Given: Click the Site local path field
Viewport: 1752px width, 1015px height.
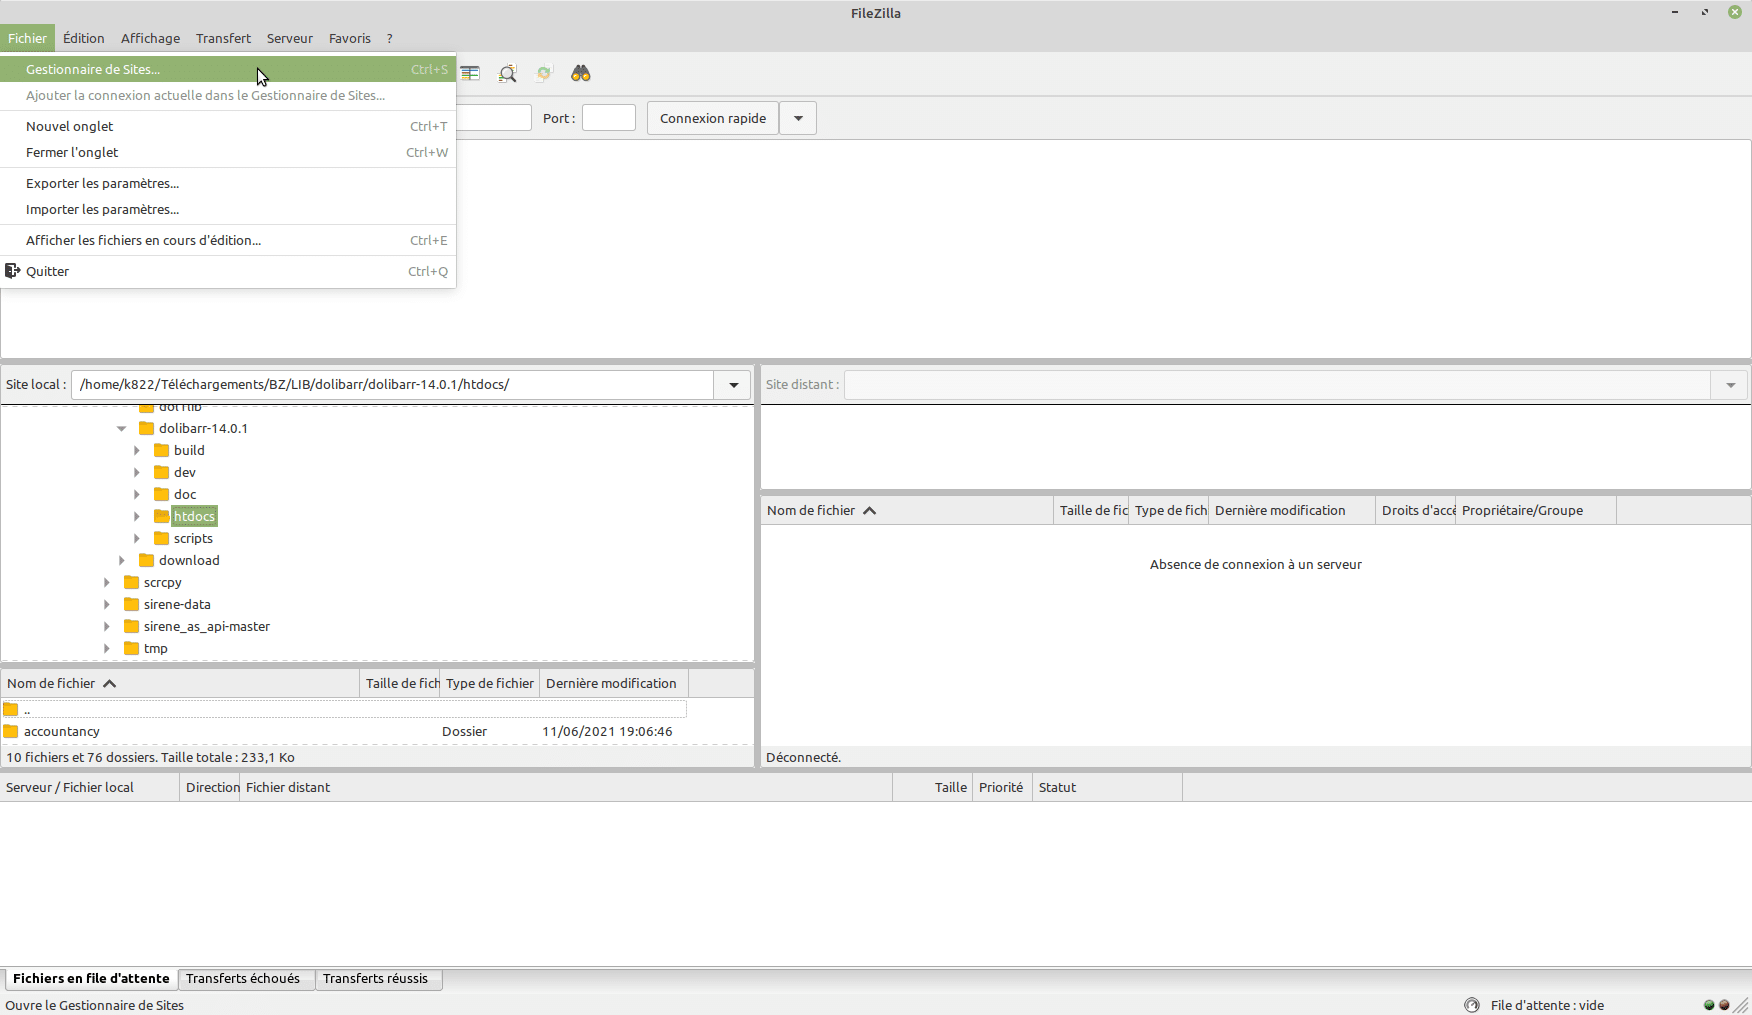Looking at the screenshot, I should (393, 385).
